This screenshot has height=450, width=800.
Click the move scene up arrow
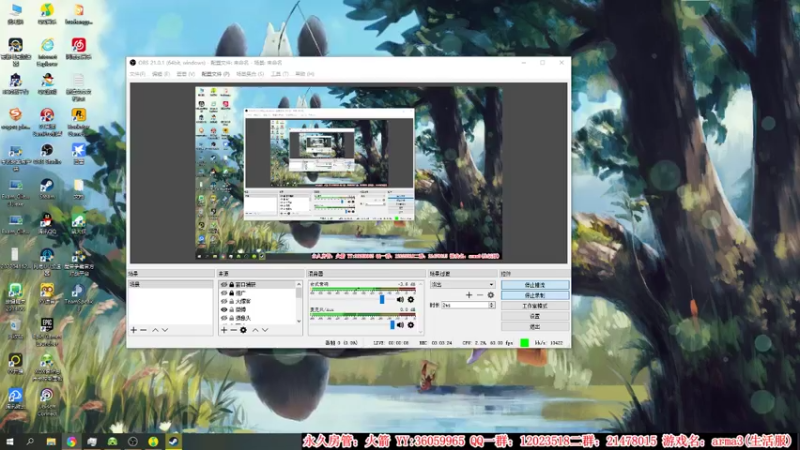155,330
